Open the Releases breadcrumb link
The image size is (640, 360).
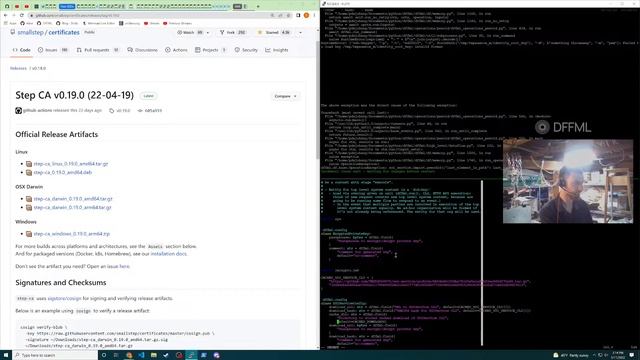[x=18, y=68]
